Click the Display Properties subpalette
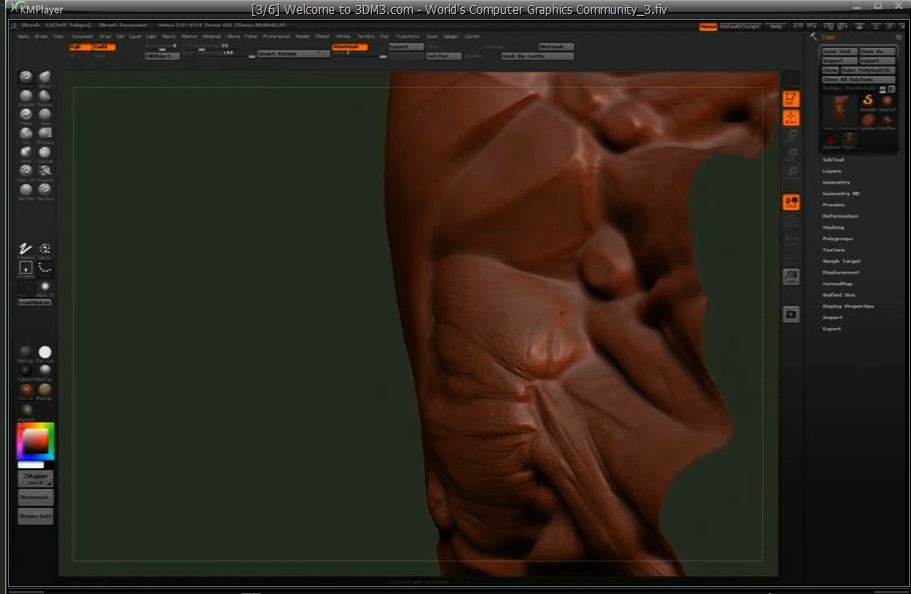 click(848, 306)
